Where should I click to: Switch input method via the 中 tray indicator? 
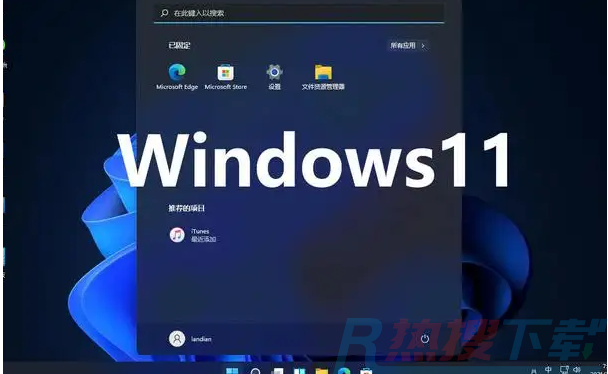(x=548, y=370)
